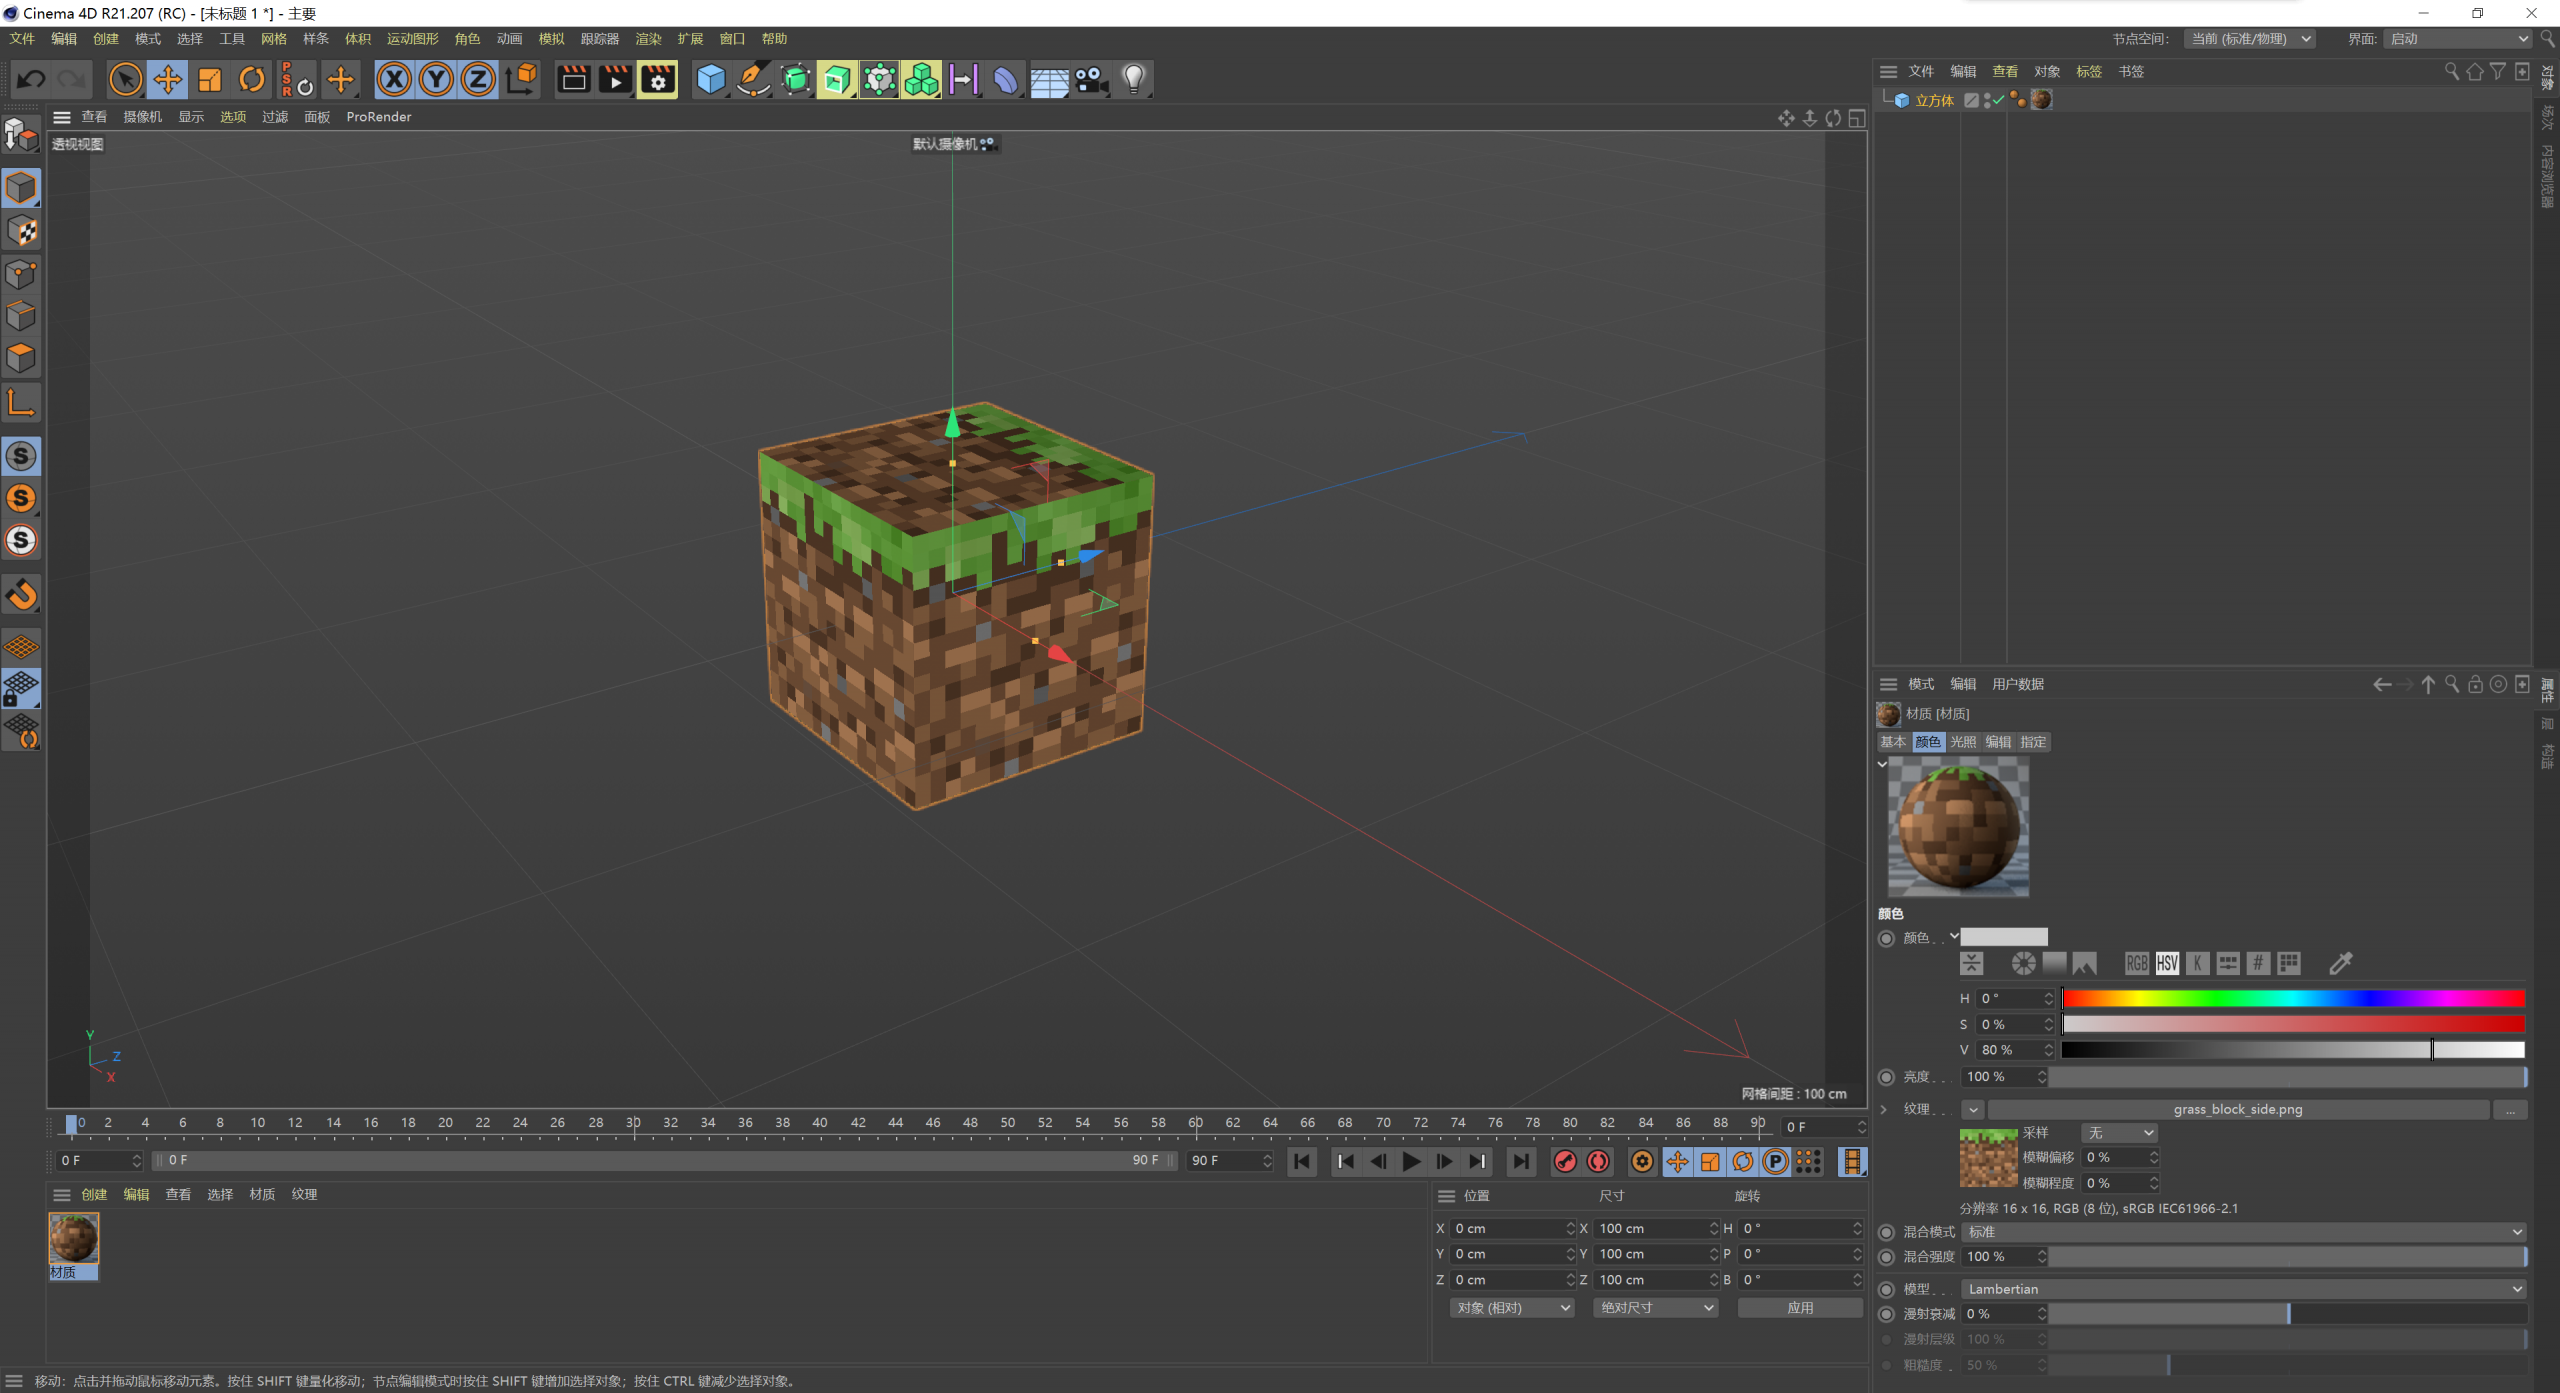This screenshot has width=2560, height=1393.
Task: Toggle the Y axis lock
Action: pyautogui.click(x=436, y=79)
